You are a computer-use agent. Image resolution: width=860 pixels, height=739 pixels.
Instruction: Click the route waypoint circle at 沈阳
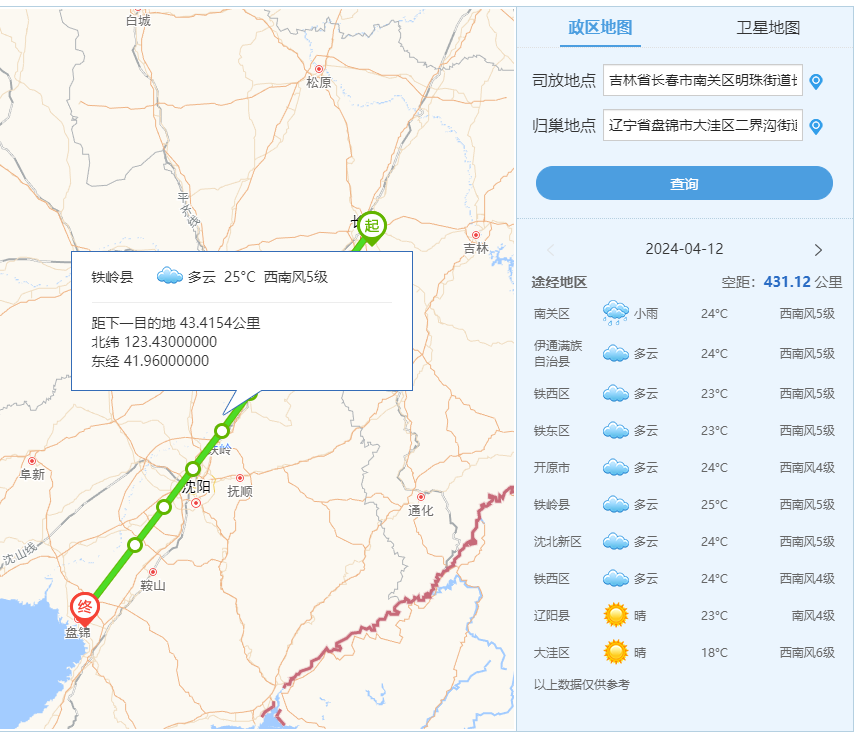click(x=193, y=469)
